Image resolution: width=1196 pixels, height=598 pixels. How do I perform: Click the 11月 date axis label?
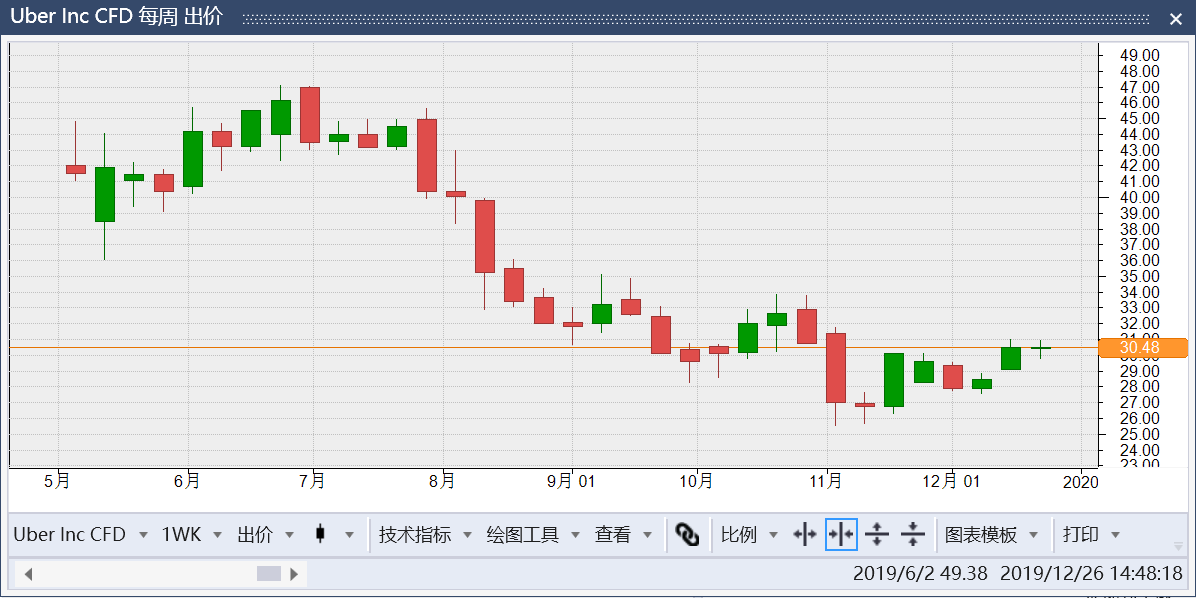point(827,481)
